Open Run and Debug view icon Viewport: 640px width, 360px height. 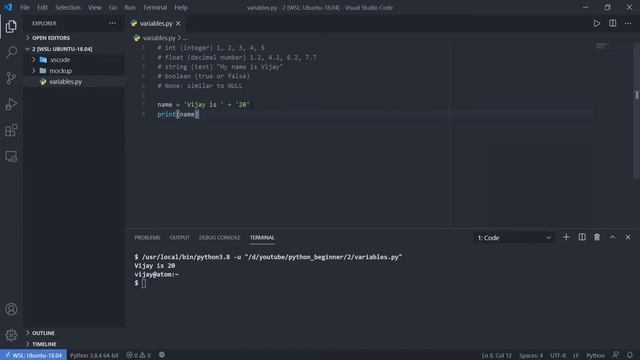[x=11, y=104]
